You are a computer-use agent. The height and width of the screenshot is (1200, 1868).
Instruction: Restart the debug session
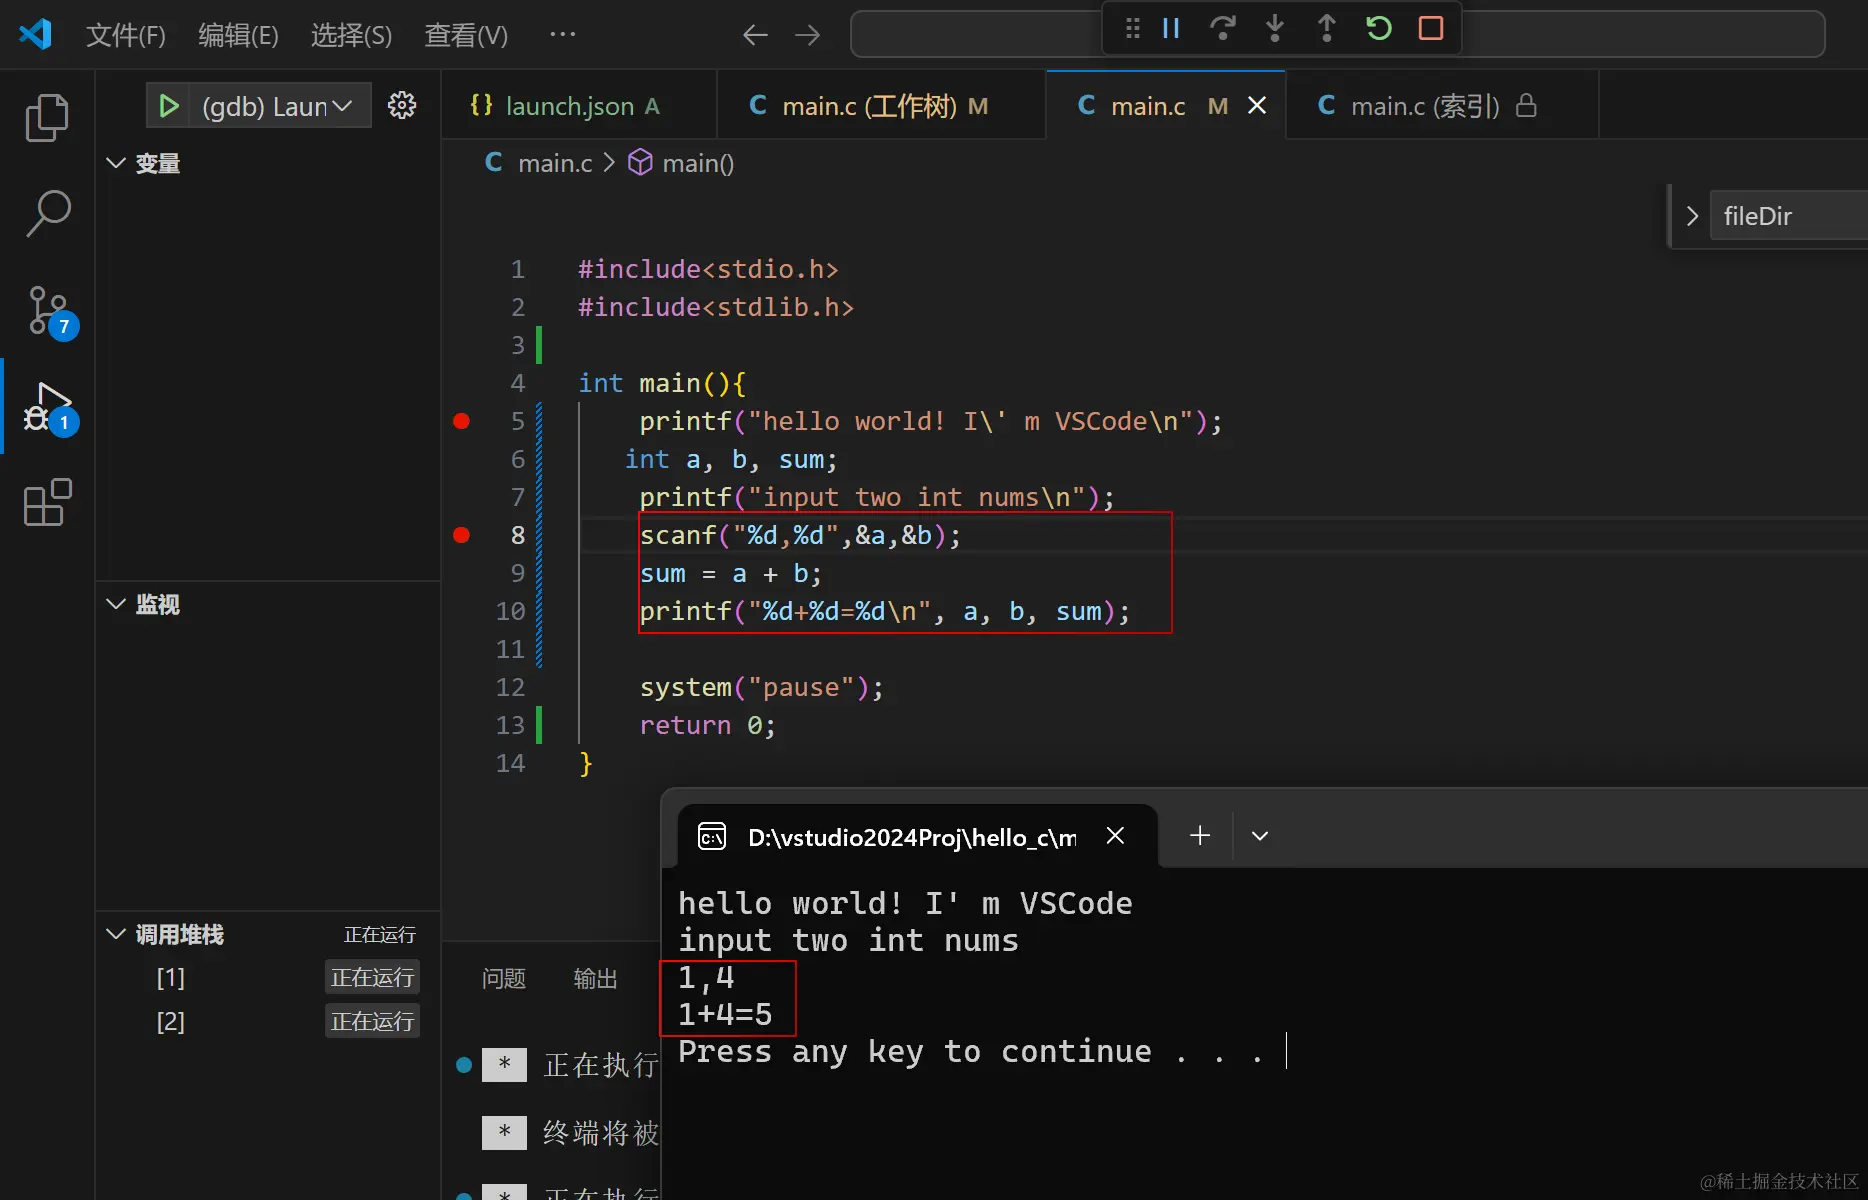(x=1379, y=28)
